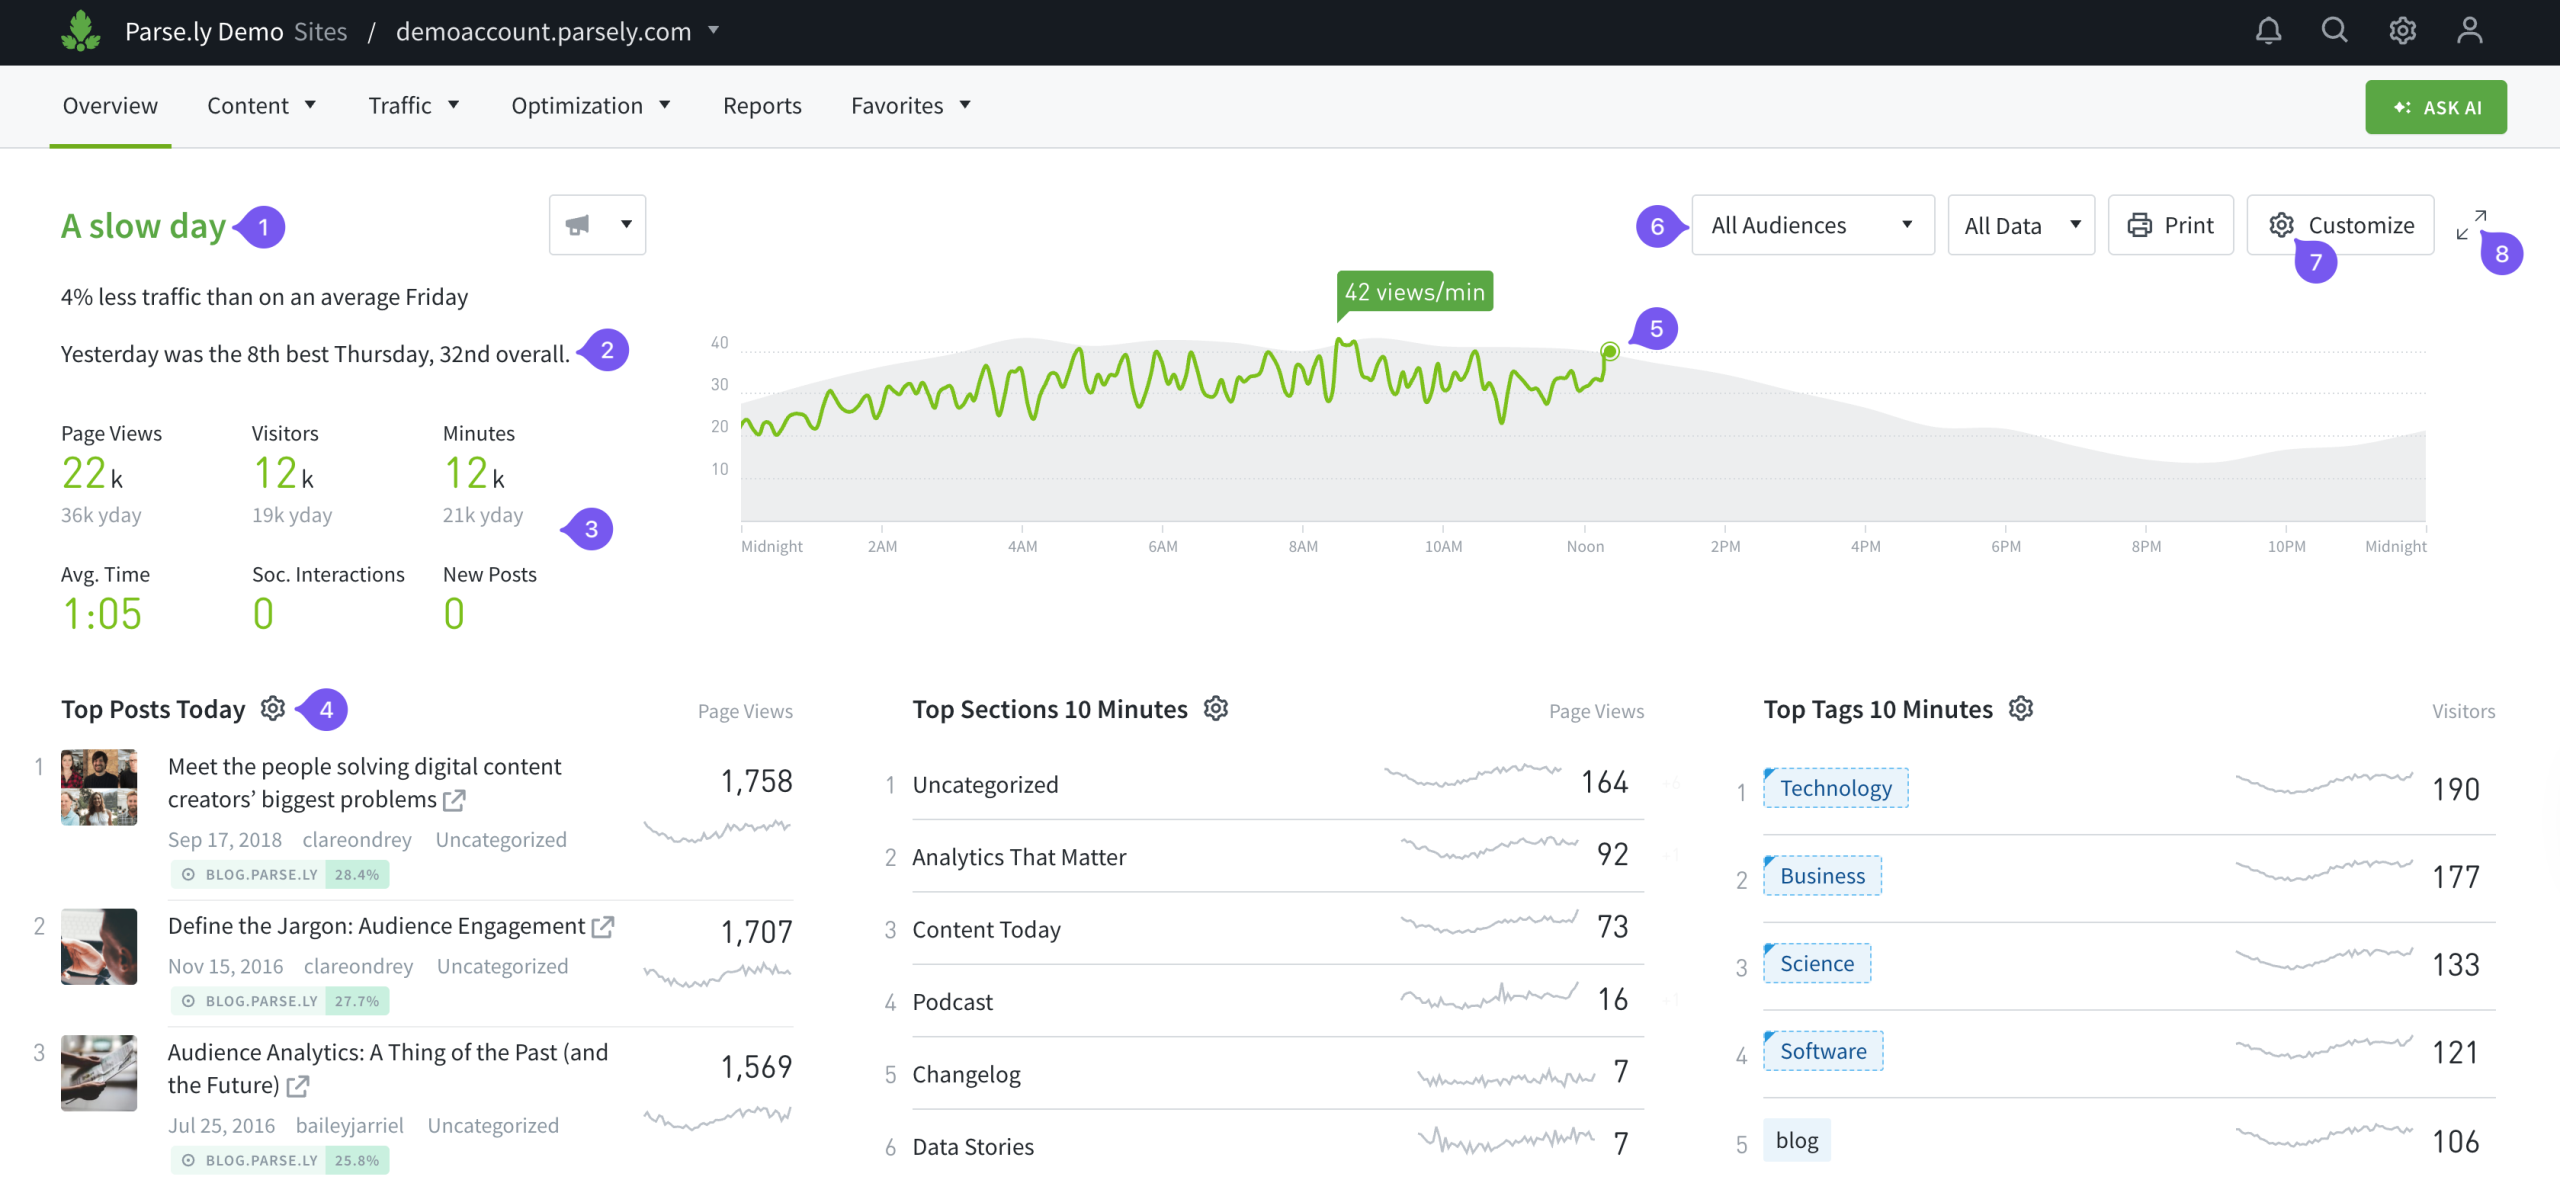The width and height of the screenshot is (2560, 1180).
Task: Click the Top Posts Today gear icon
Action: pyautogui.click(x=273, y=708)
